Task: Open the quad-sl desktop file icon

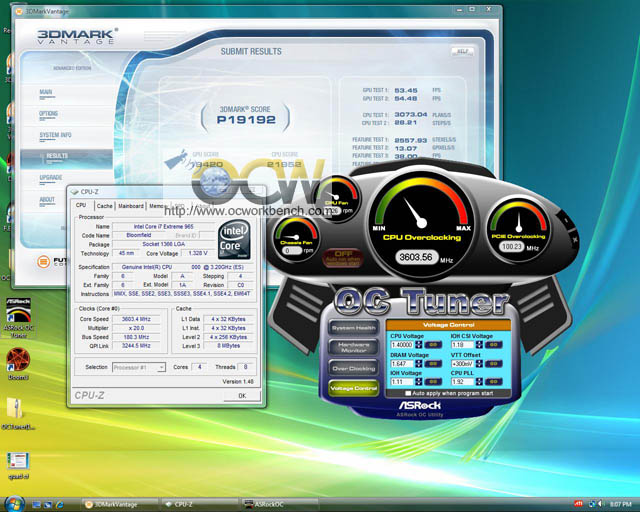Action: (18, 465)
